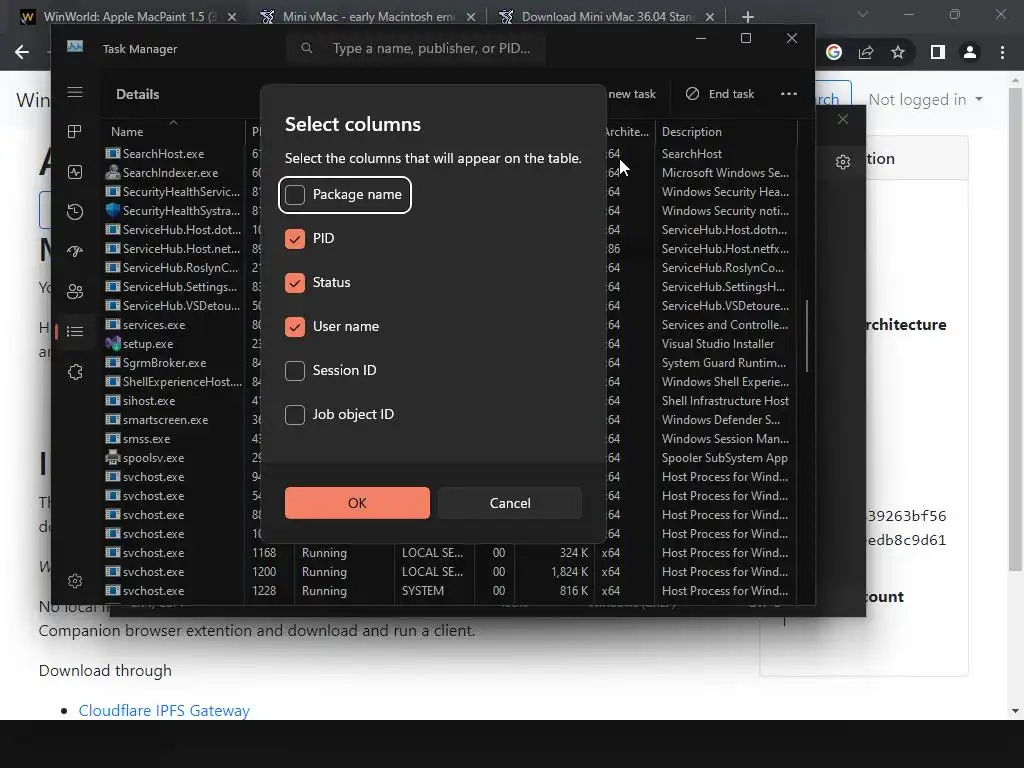Uncheck the Status column checkbox
The width and height of the screenshot is (1024, 768).
[x=295, y=283]
